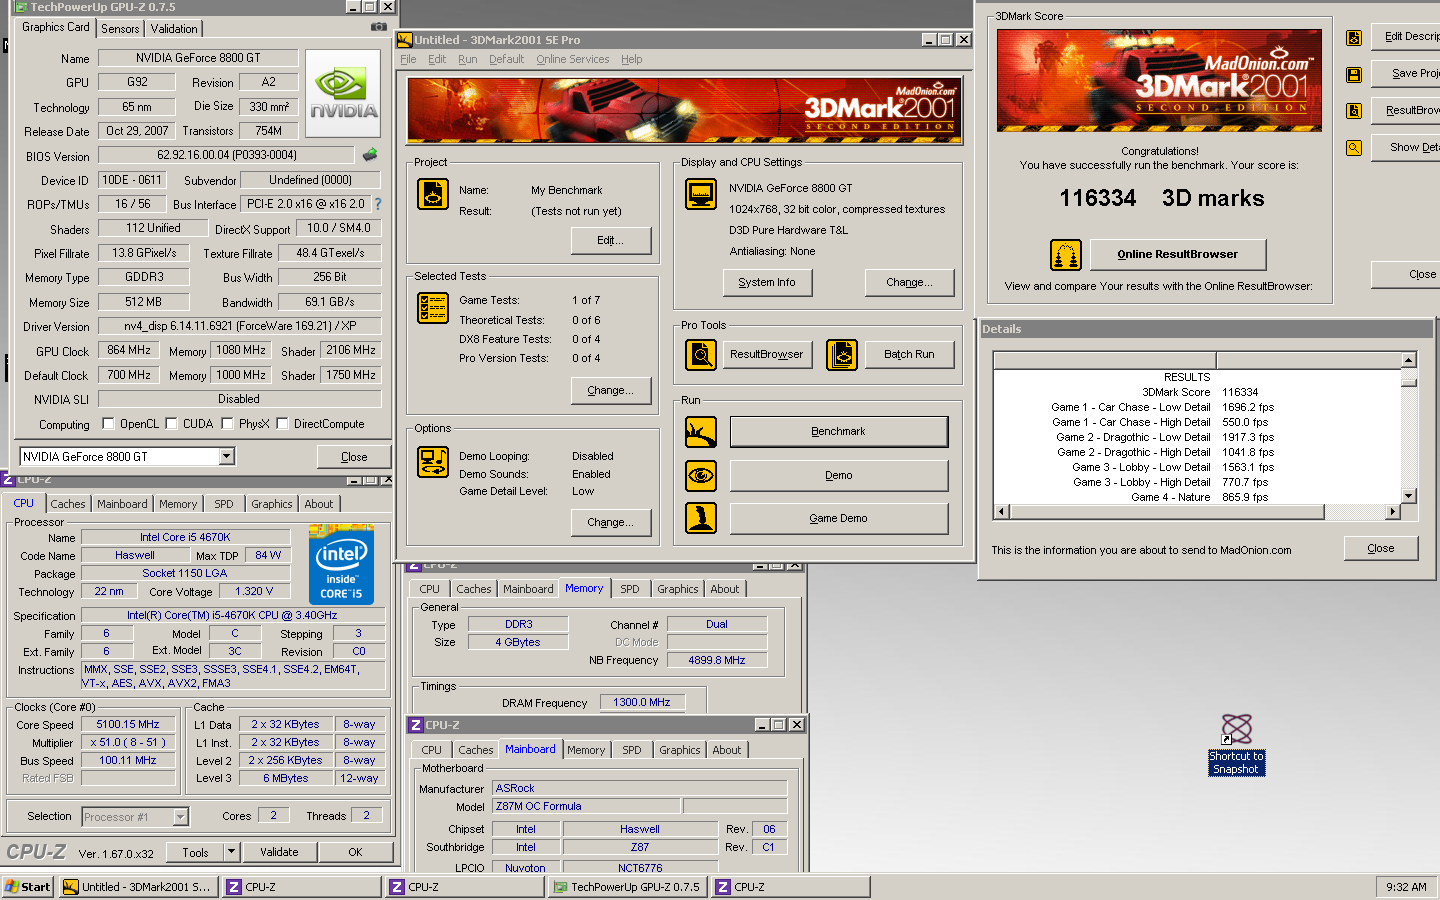1440x900 pixels.
Task: Click the Save Project disk icon
Action: [1354, 74]
